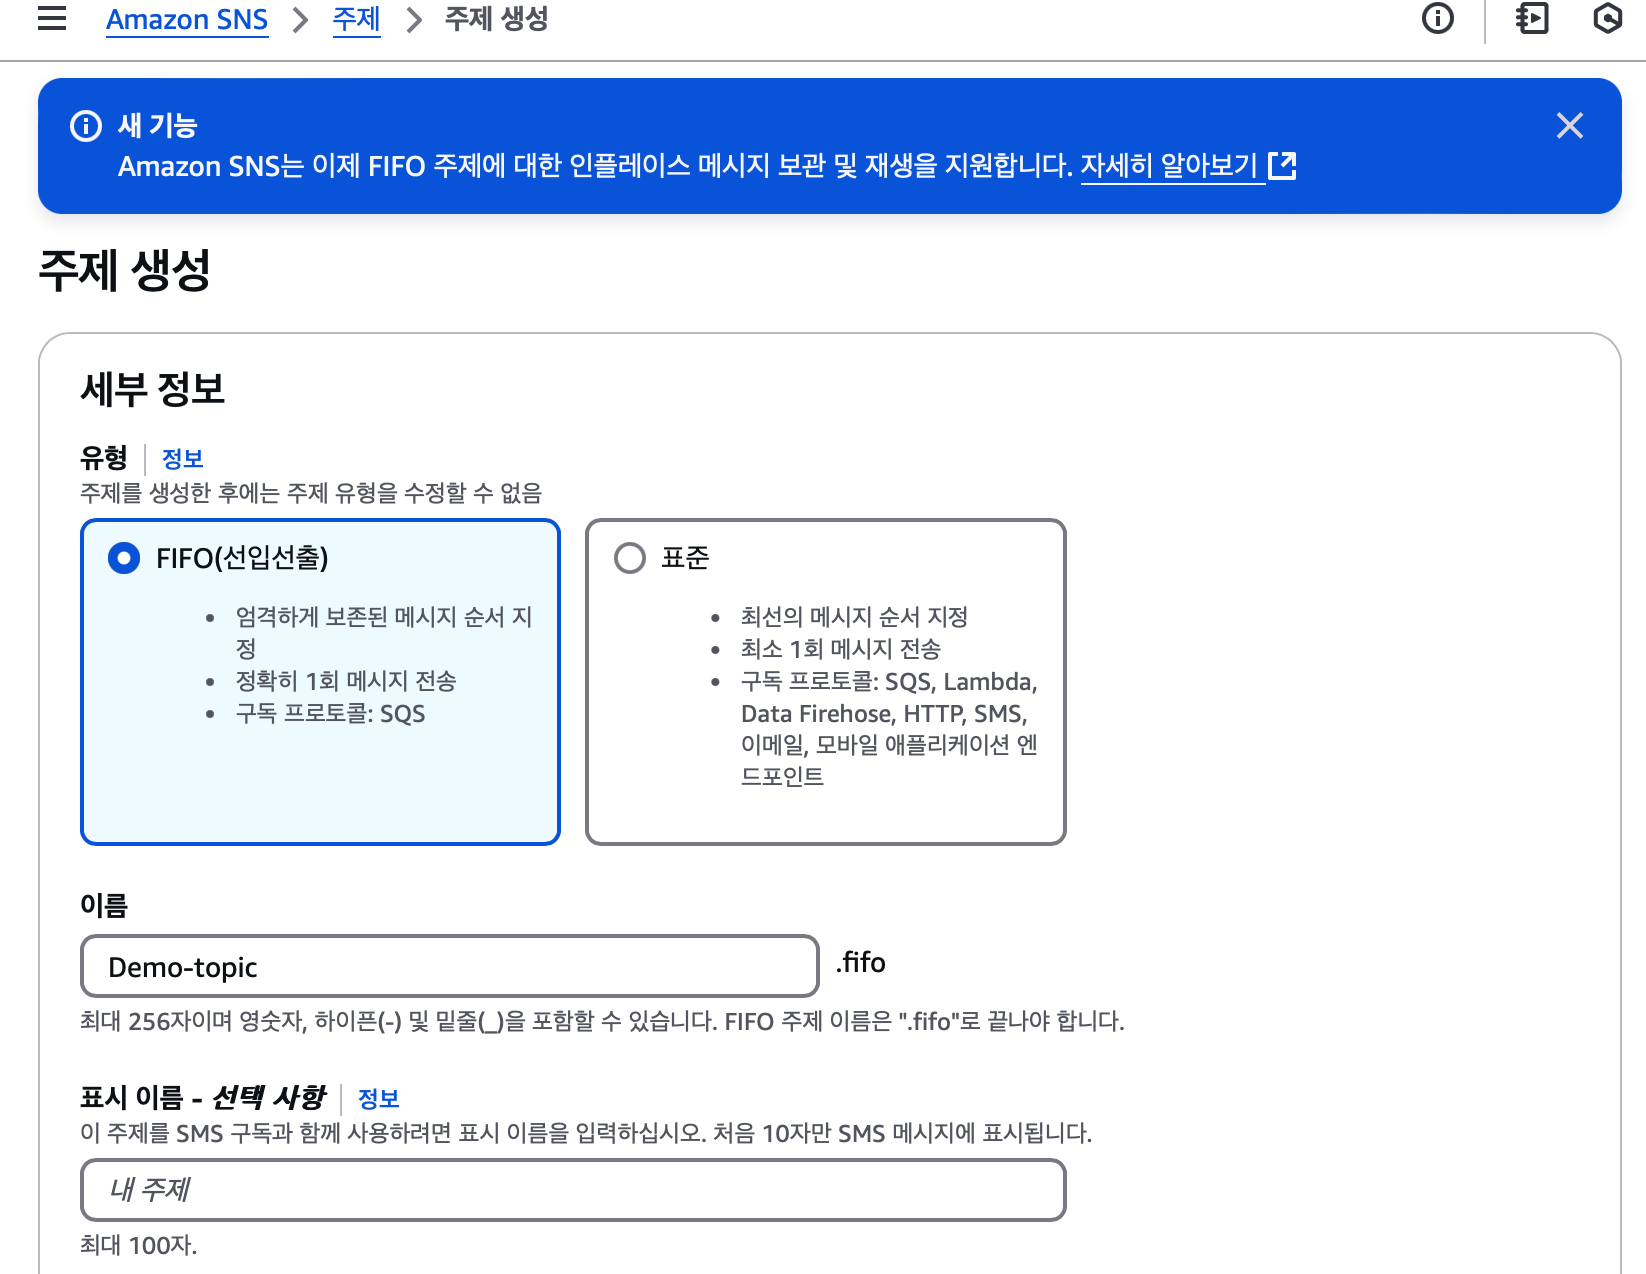Image resolution: width=1646 pixels, height=1274 pixels.
Task: Open the hamburger navigation menu
Action: 52,18
